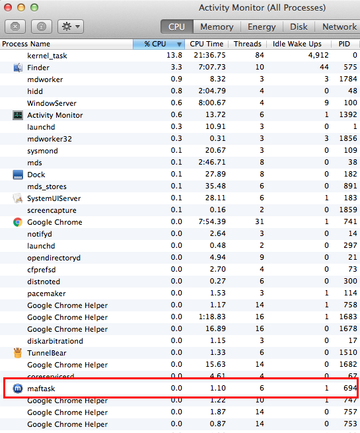Select the hidd process
The image size is (360, 433).
pos(35,91)
